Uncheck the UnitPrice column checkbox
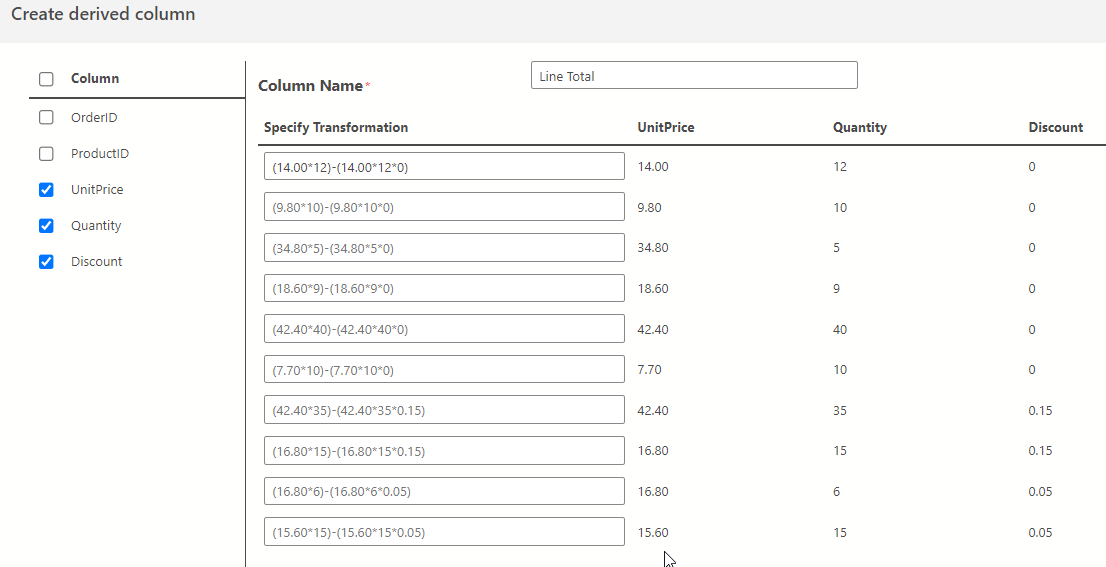 [x=46, y=190]
